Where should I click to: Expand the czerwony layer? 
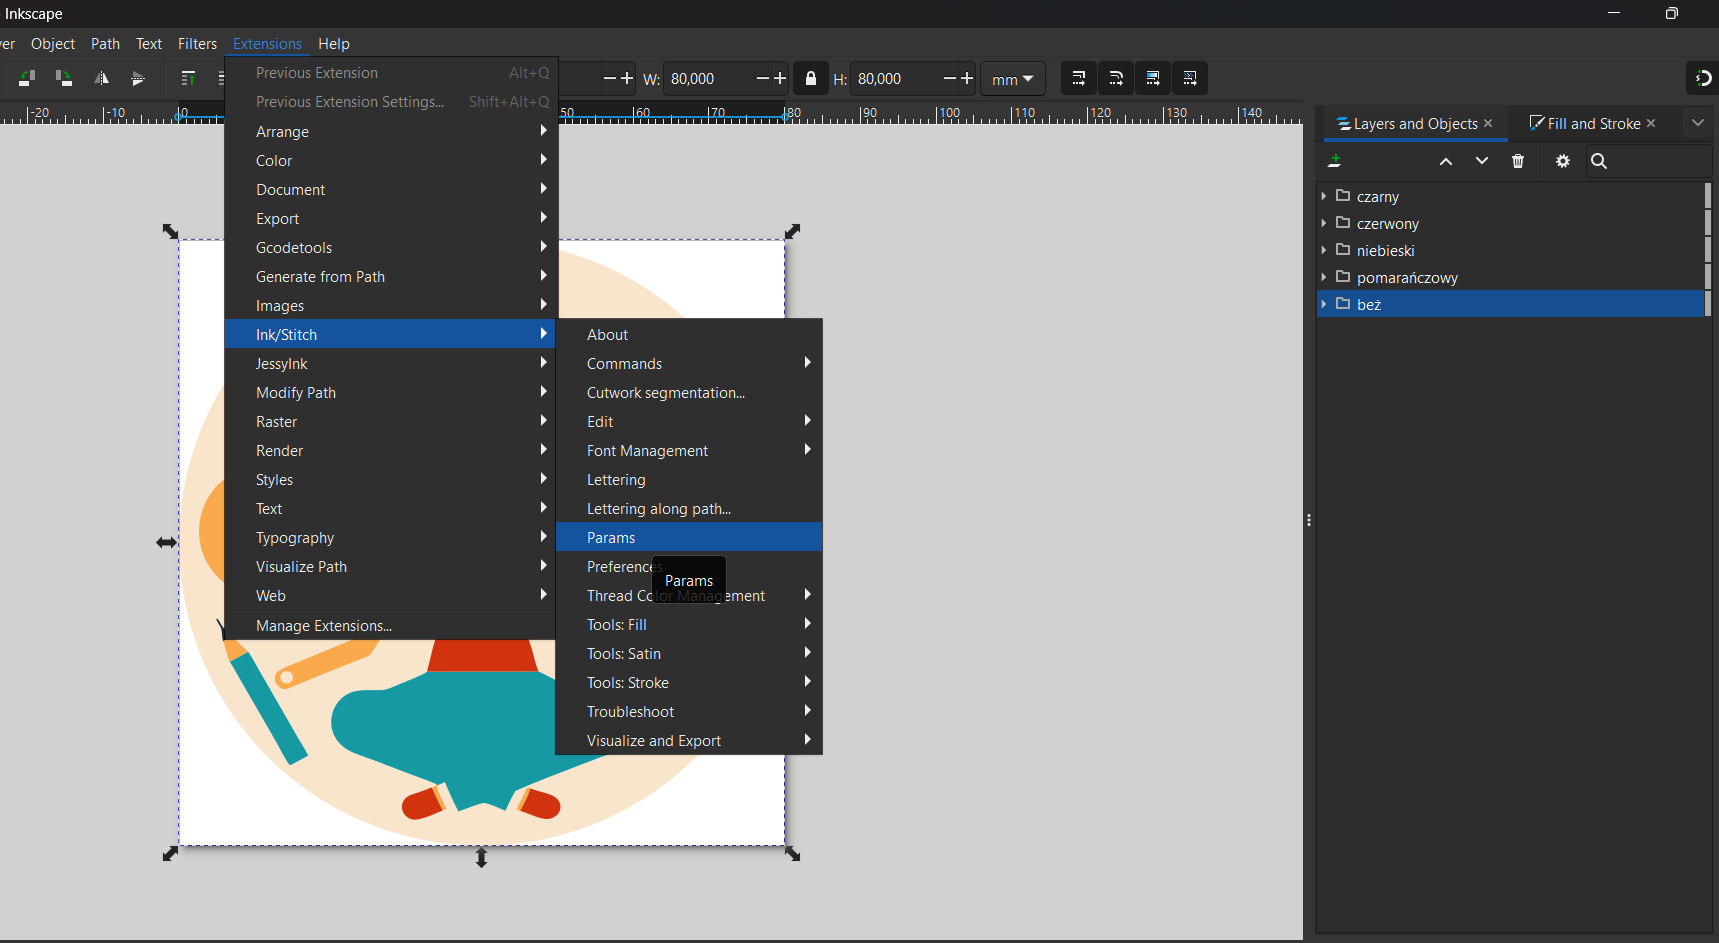(x=1324, y=223)
